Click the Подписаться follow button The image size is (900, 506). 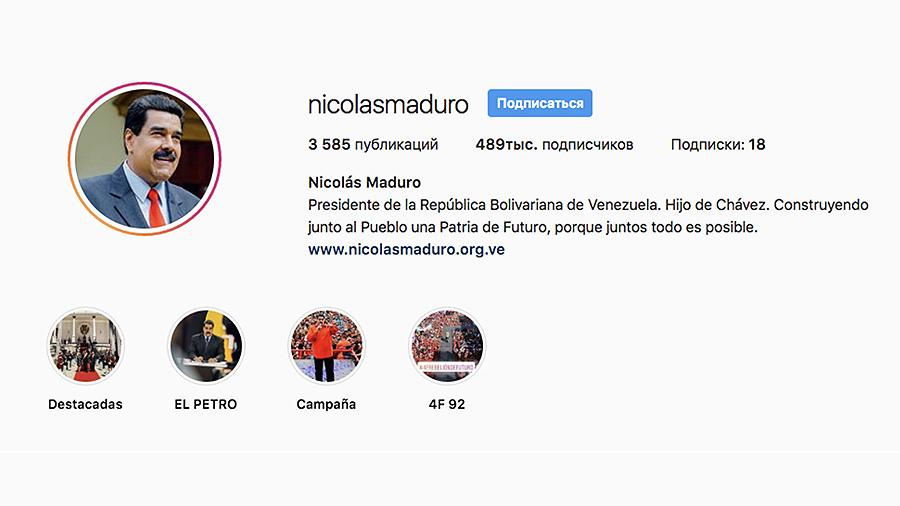coord(540,103)
